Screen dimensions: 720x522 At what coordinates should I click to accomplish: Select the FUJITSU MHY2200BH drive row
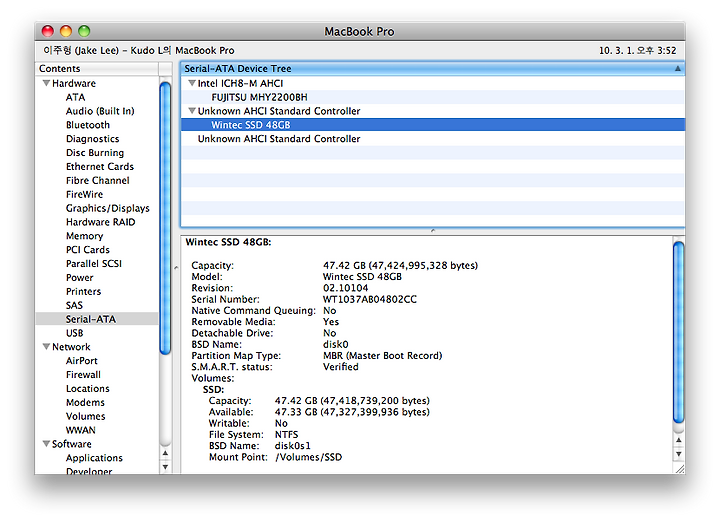click(433, 97)
